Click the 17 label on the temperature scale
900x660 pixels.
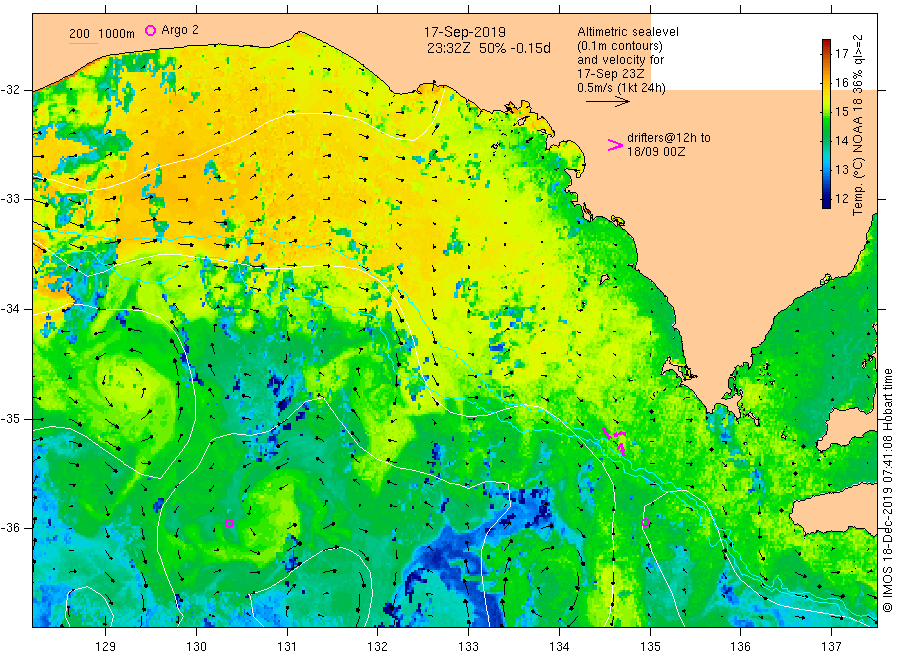click(x=841, y=53)
